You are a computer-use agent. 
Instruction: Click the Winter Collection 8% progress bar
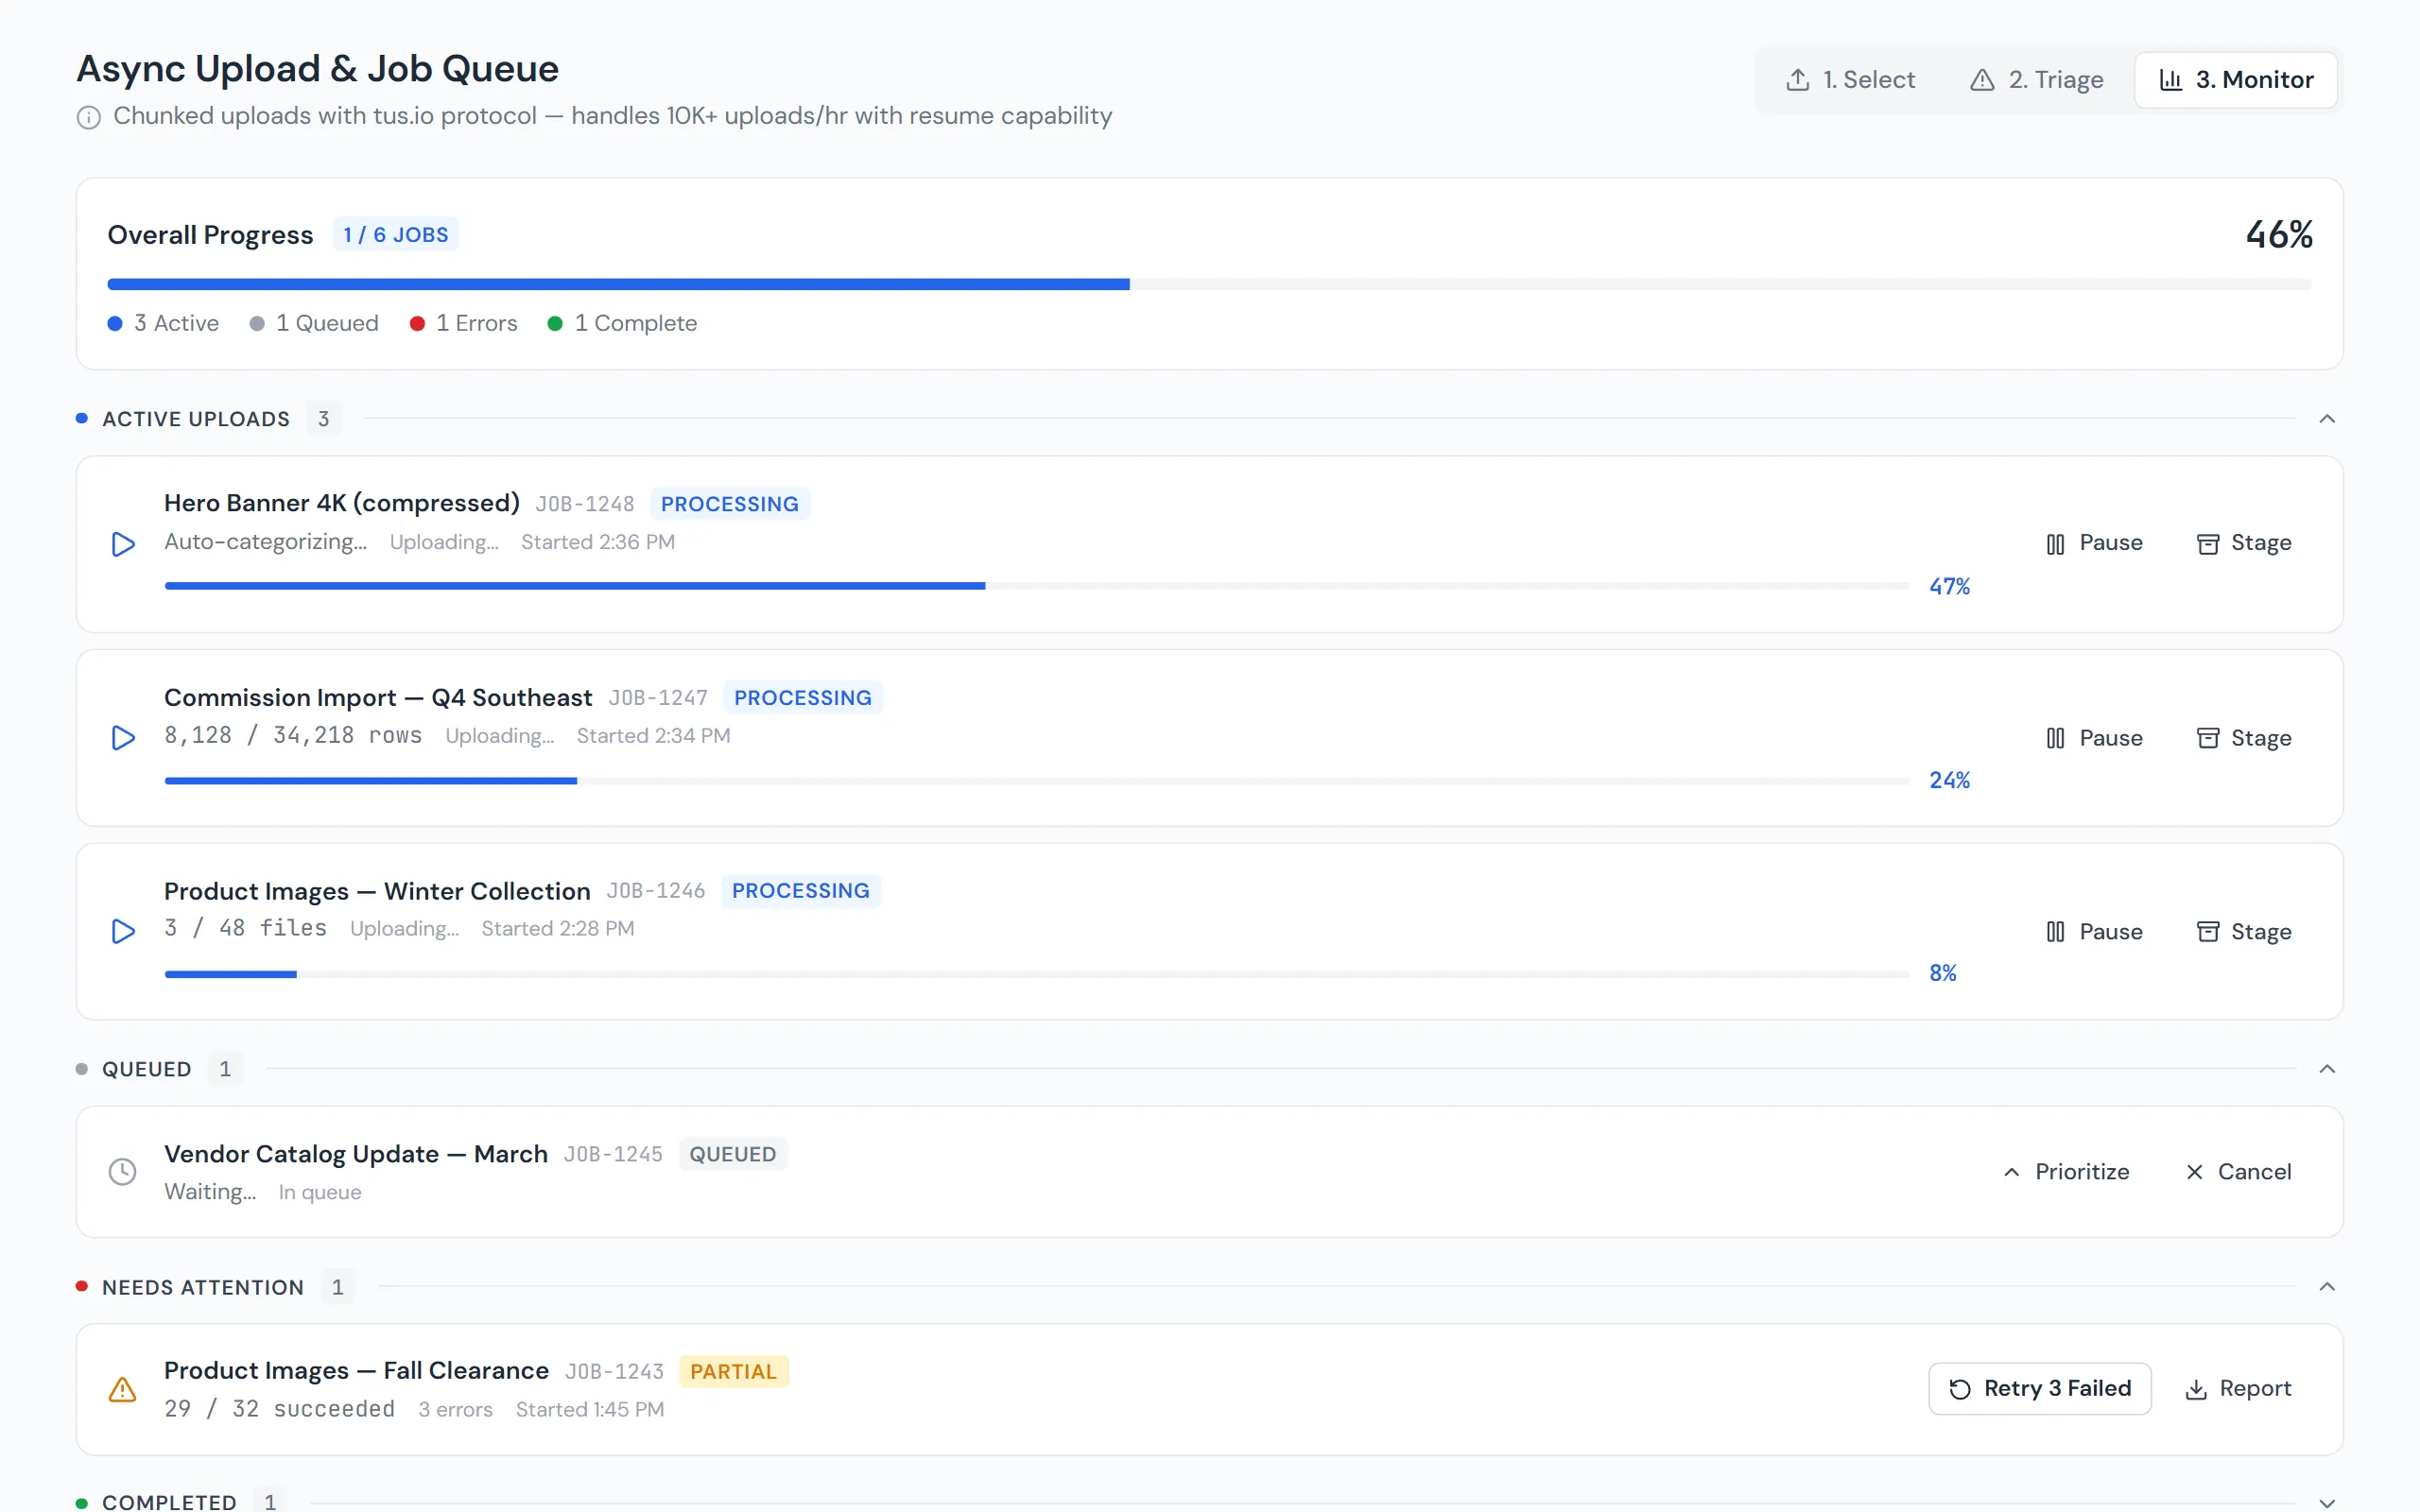(x=1037, y=974)
